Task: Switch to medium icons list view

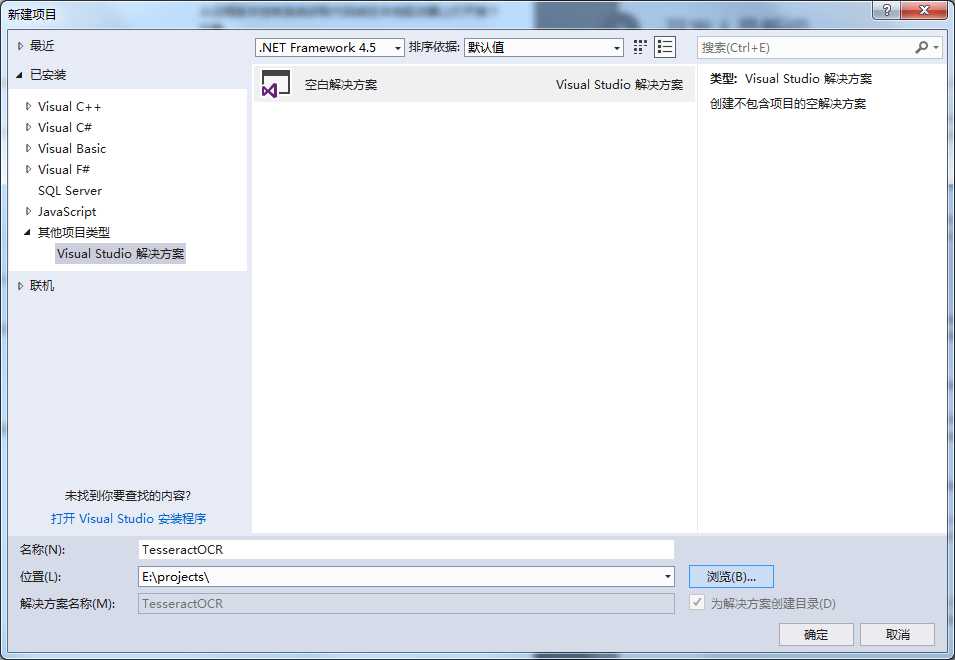Action: tap(665, 47)
